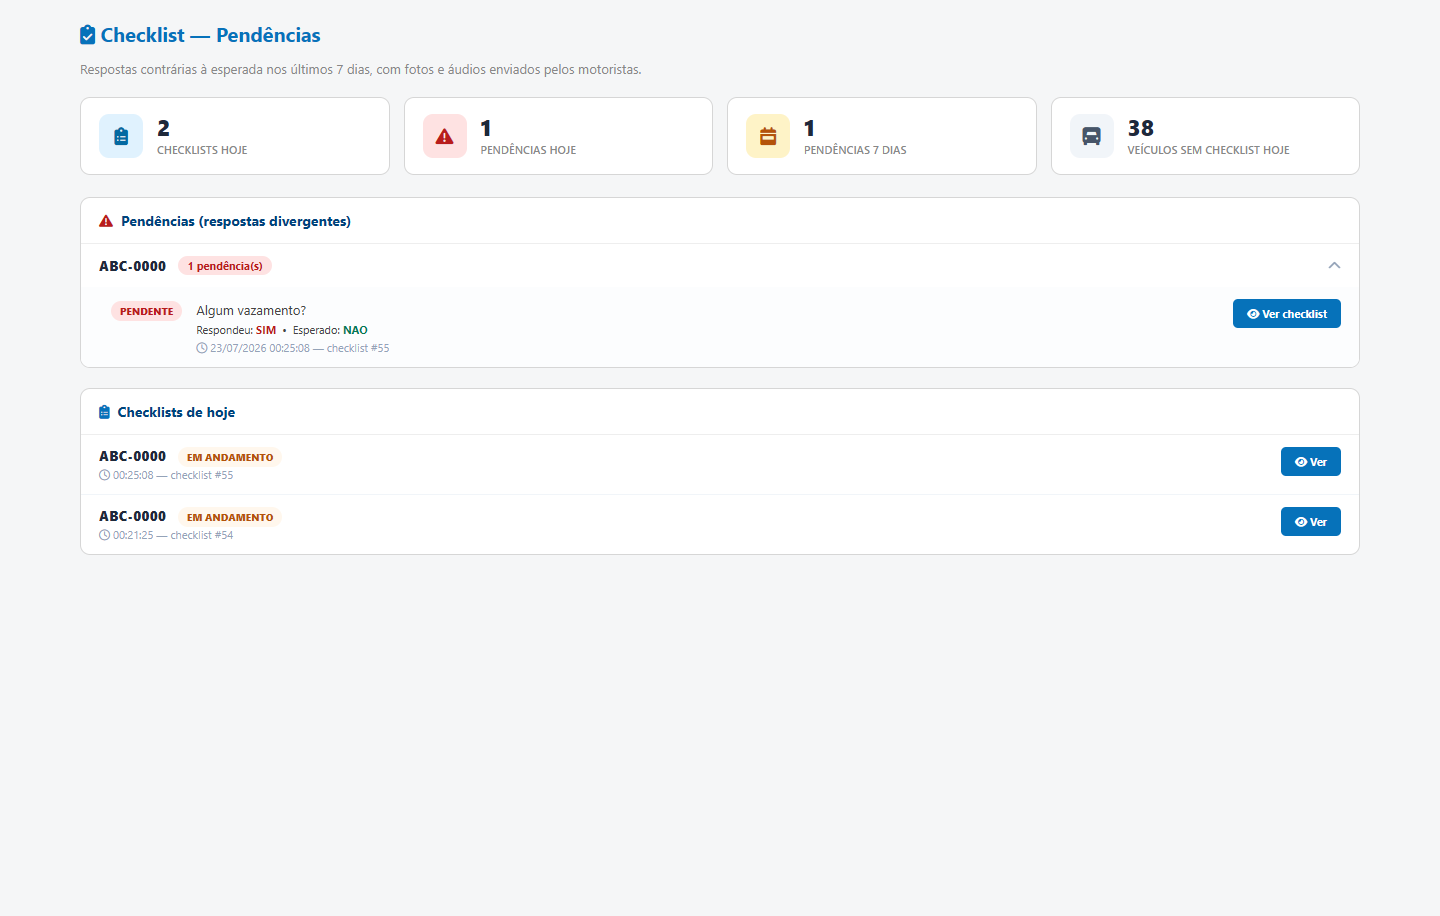Click the orange calendar icon for Pendências 7 Dias
The width and height of the screenshot is (1440, 916).
tap(768, 136)
